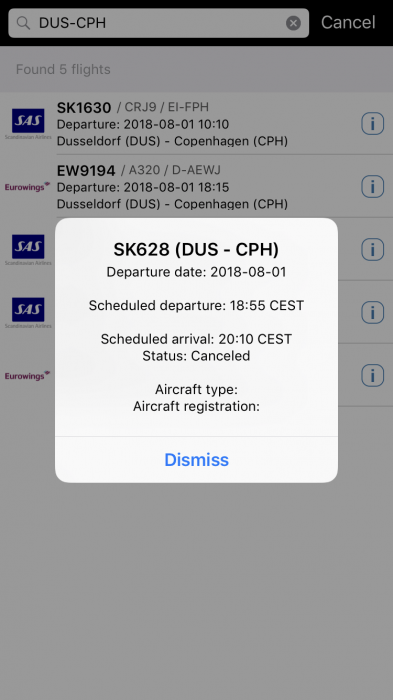Tap the bottom Eurowings logo
The image size is (393, 700).
click(27, 375)
